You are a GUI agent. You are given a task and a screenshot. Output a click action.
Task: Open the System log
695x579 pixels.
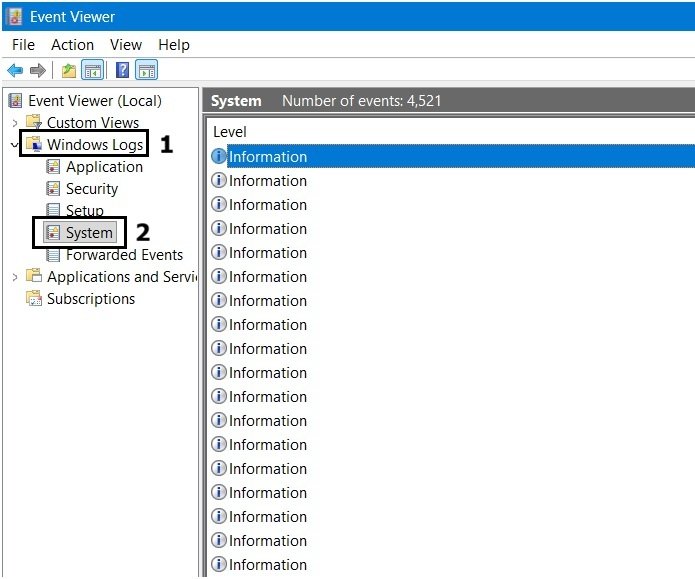tap(89, 233)
